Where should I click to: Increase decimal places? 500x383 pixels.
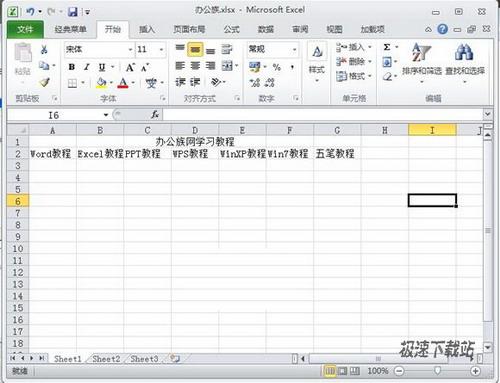[x=255, y=83]
